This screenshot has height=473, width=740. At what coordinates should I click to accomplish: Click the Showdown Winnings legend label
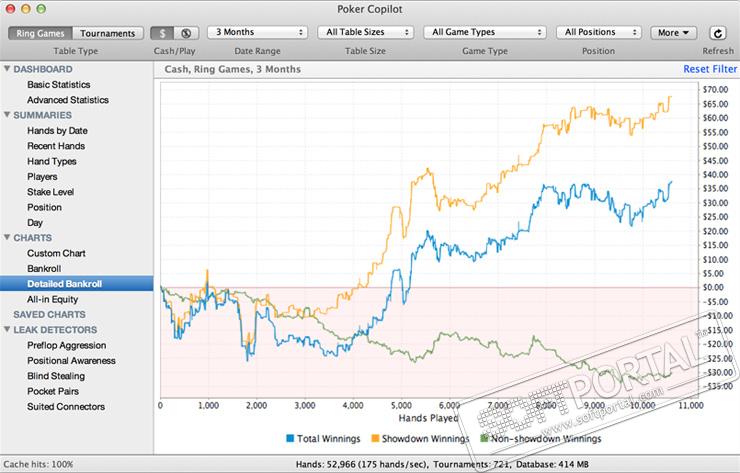pos(425,439)
